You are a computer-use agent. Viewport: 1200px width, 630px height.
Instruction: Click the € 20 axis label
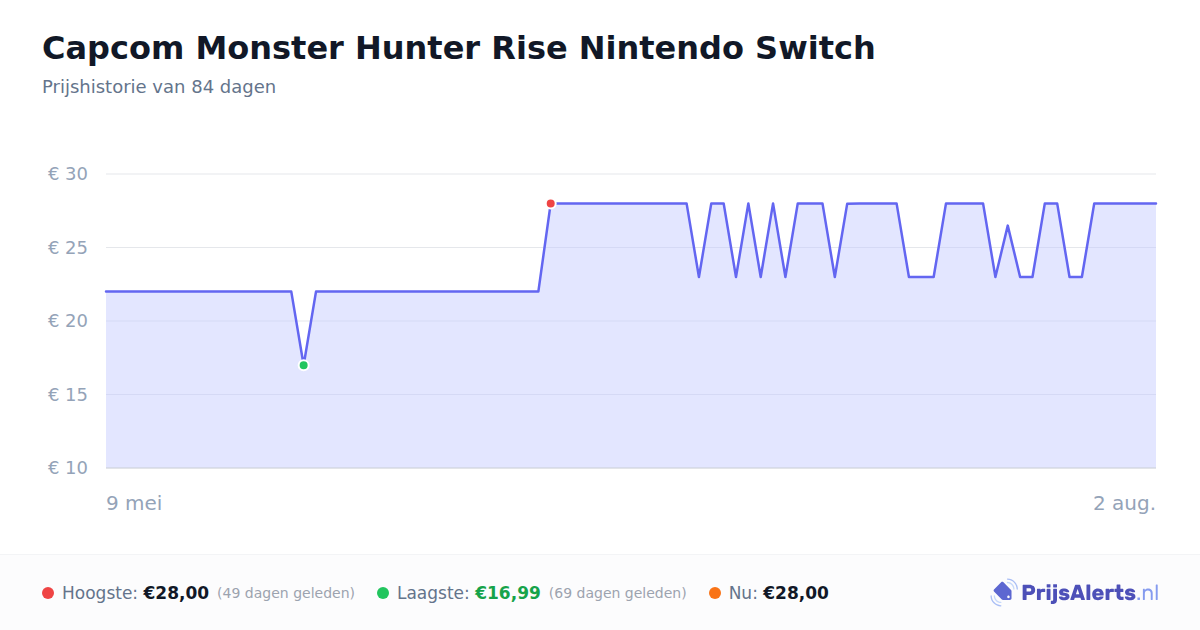68,321
